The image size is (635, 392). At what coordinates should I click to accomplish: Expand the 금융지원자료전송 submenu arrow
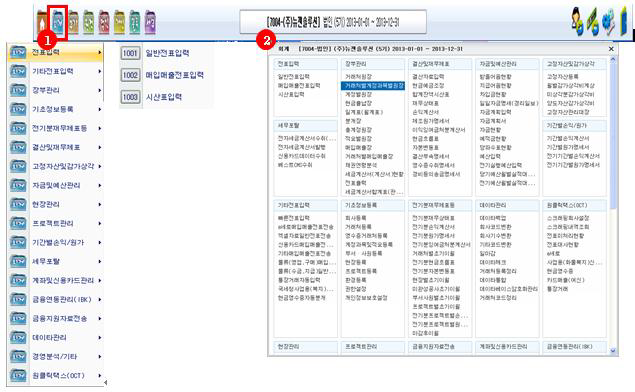[x=100, y=319]
